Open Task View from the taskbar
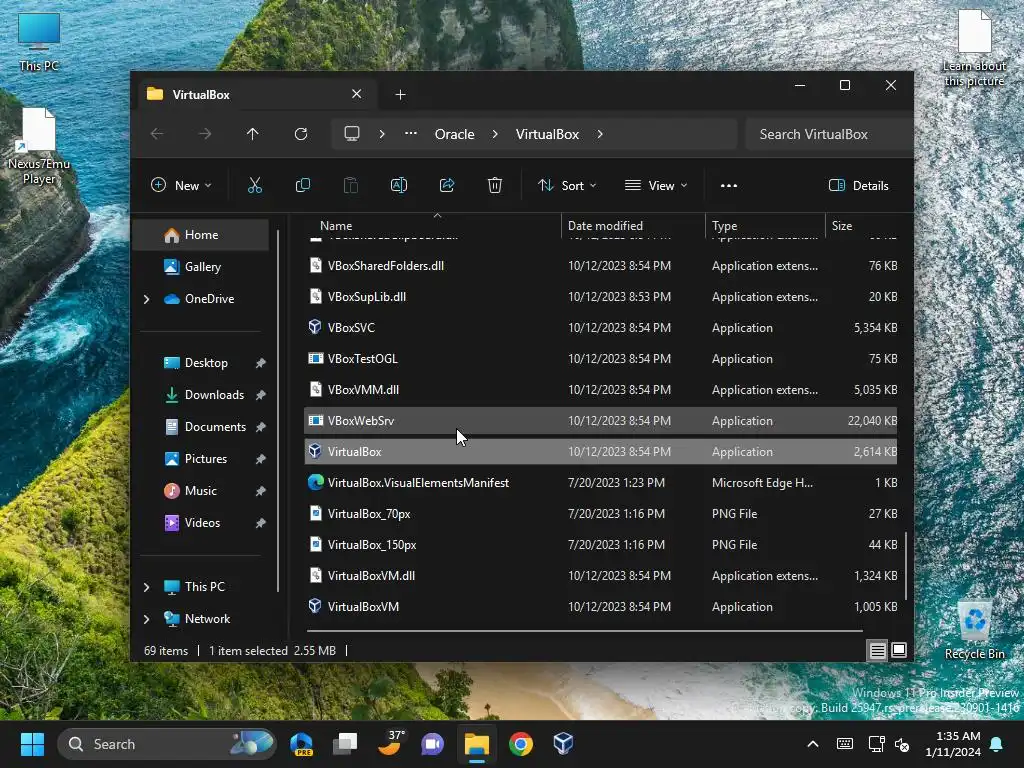The width and height of the screenshot is (1024, 768). tap(345, 743)
